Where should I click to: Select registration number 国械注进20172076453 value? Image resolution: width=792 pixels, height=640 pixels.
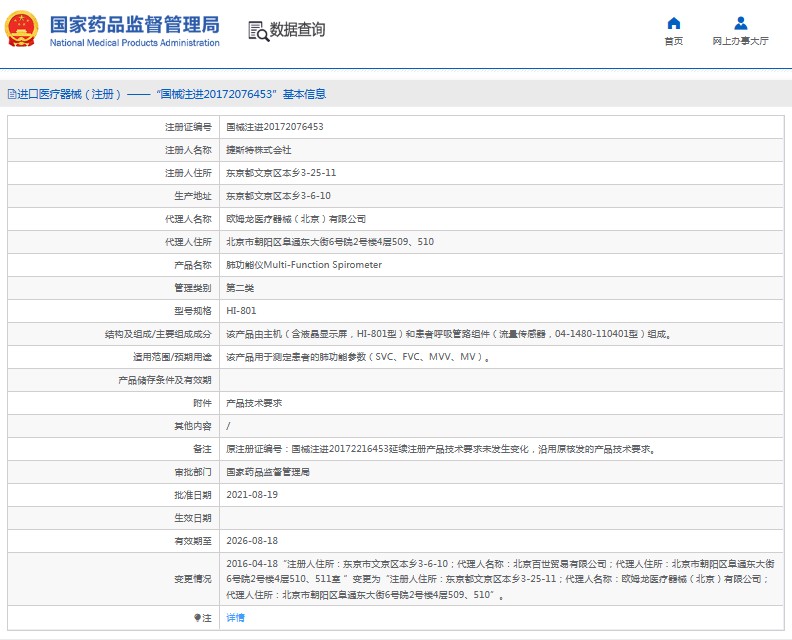point(274,127)
